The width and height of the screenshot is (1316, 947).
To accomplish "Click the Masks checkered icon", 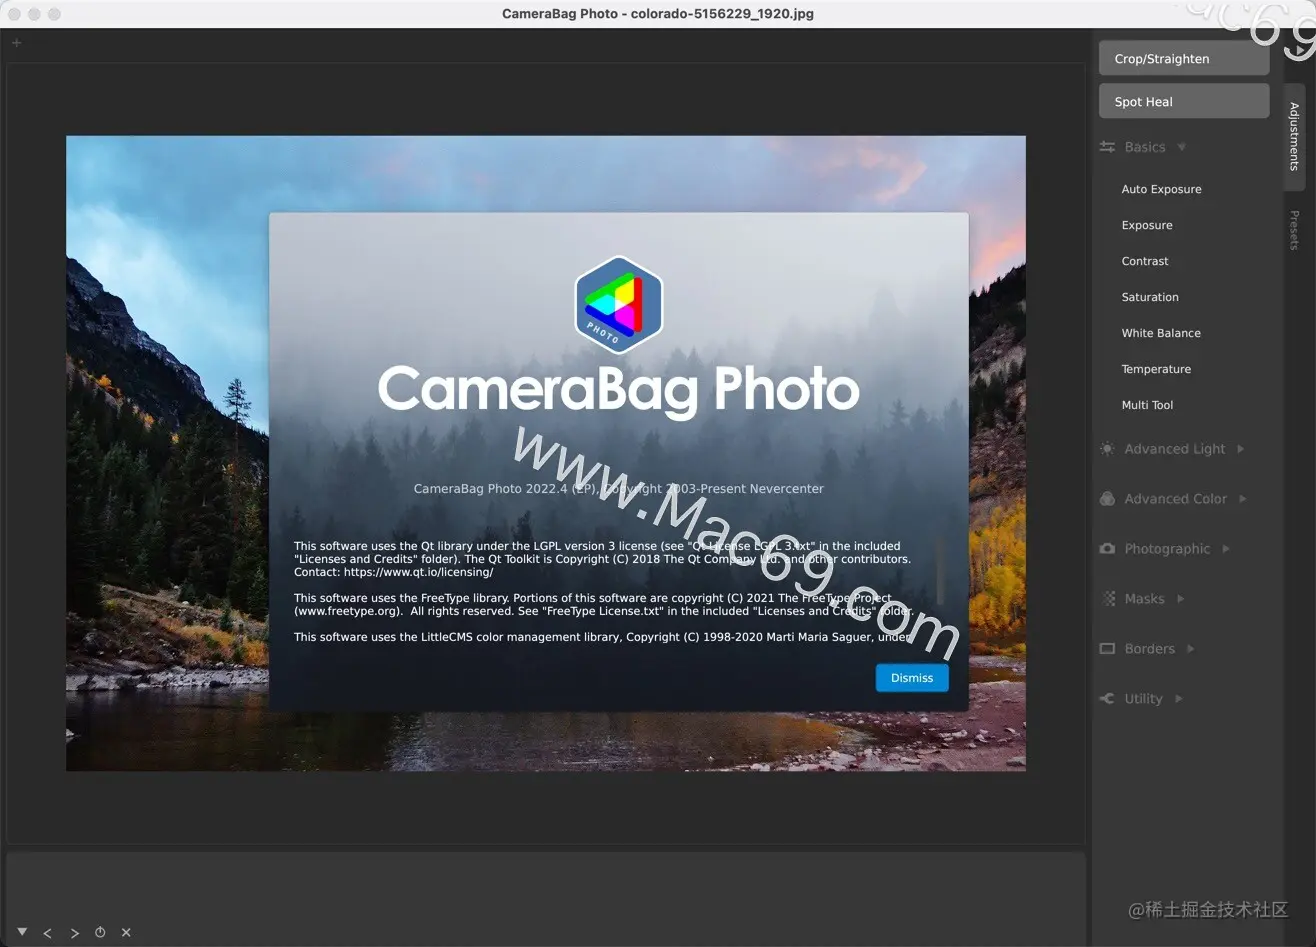I will click(1107, 599).
